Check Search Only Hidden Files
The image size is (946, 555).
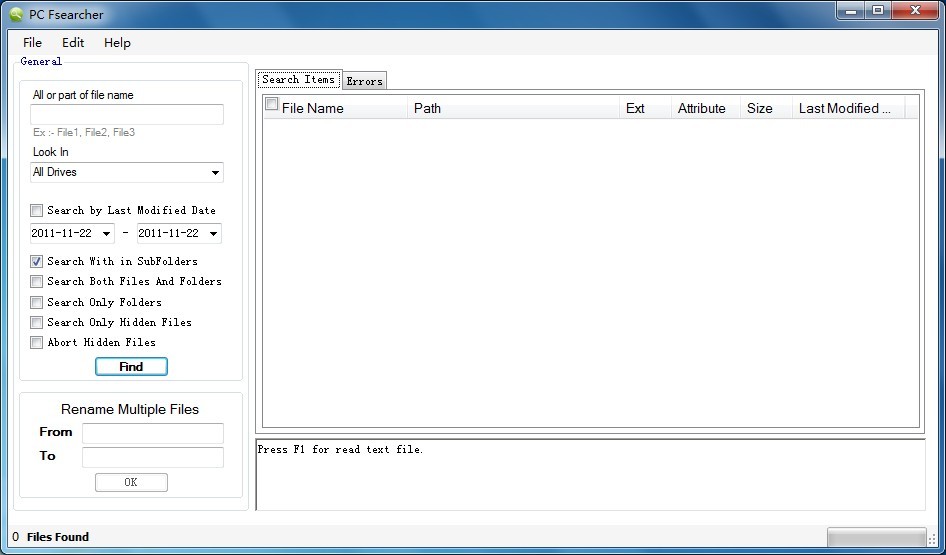[37, 322]
